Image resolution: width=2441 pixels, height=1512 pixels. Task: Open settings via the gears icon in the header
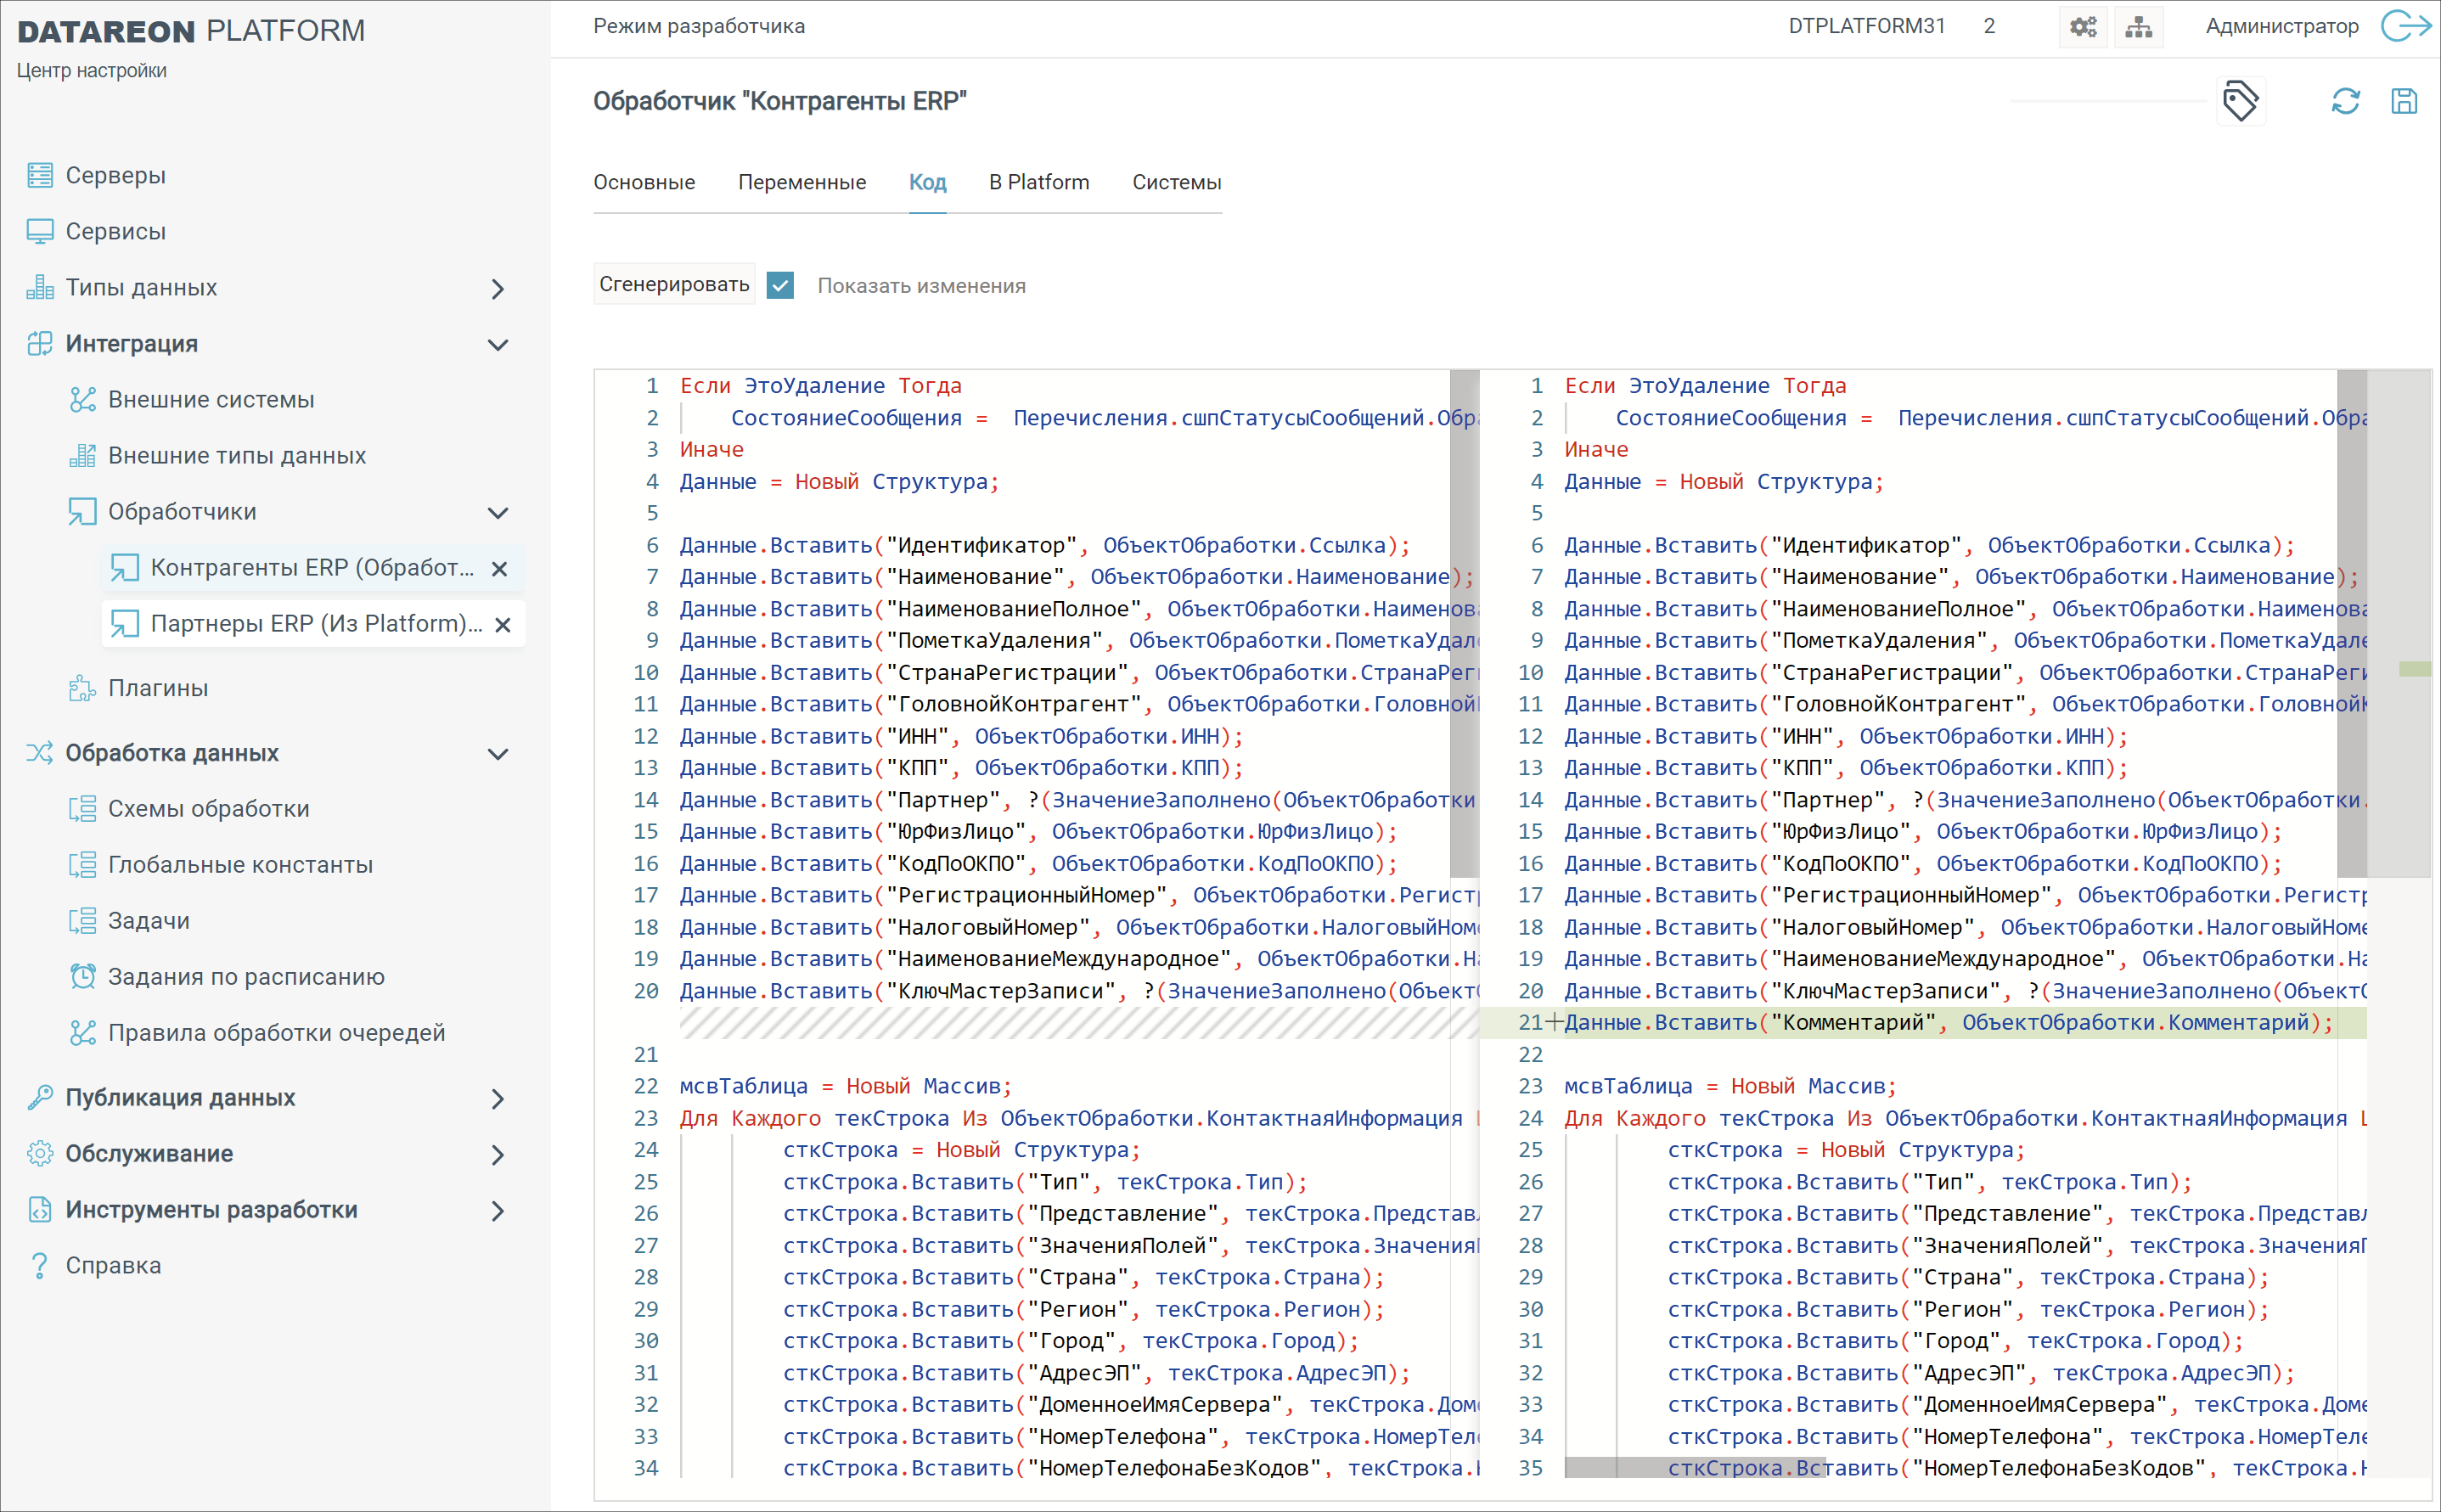tap(2083, 27)
